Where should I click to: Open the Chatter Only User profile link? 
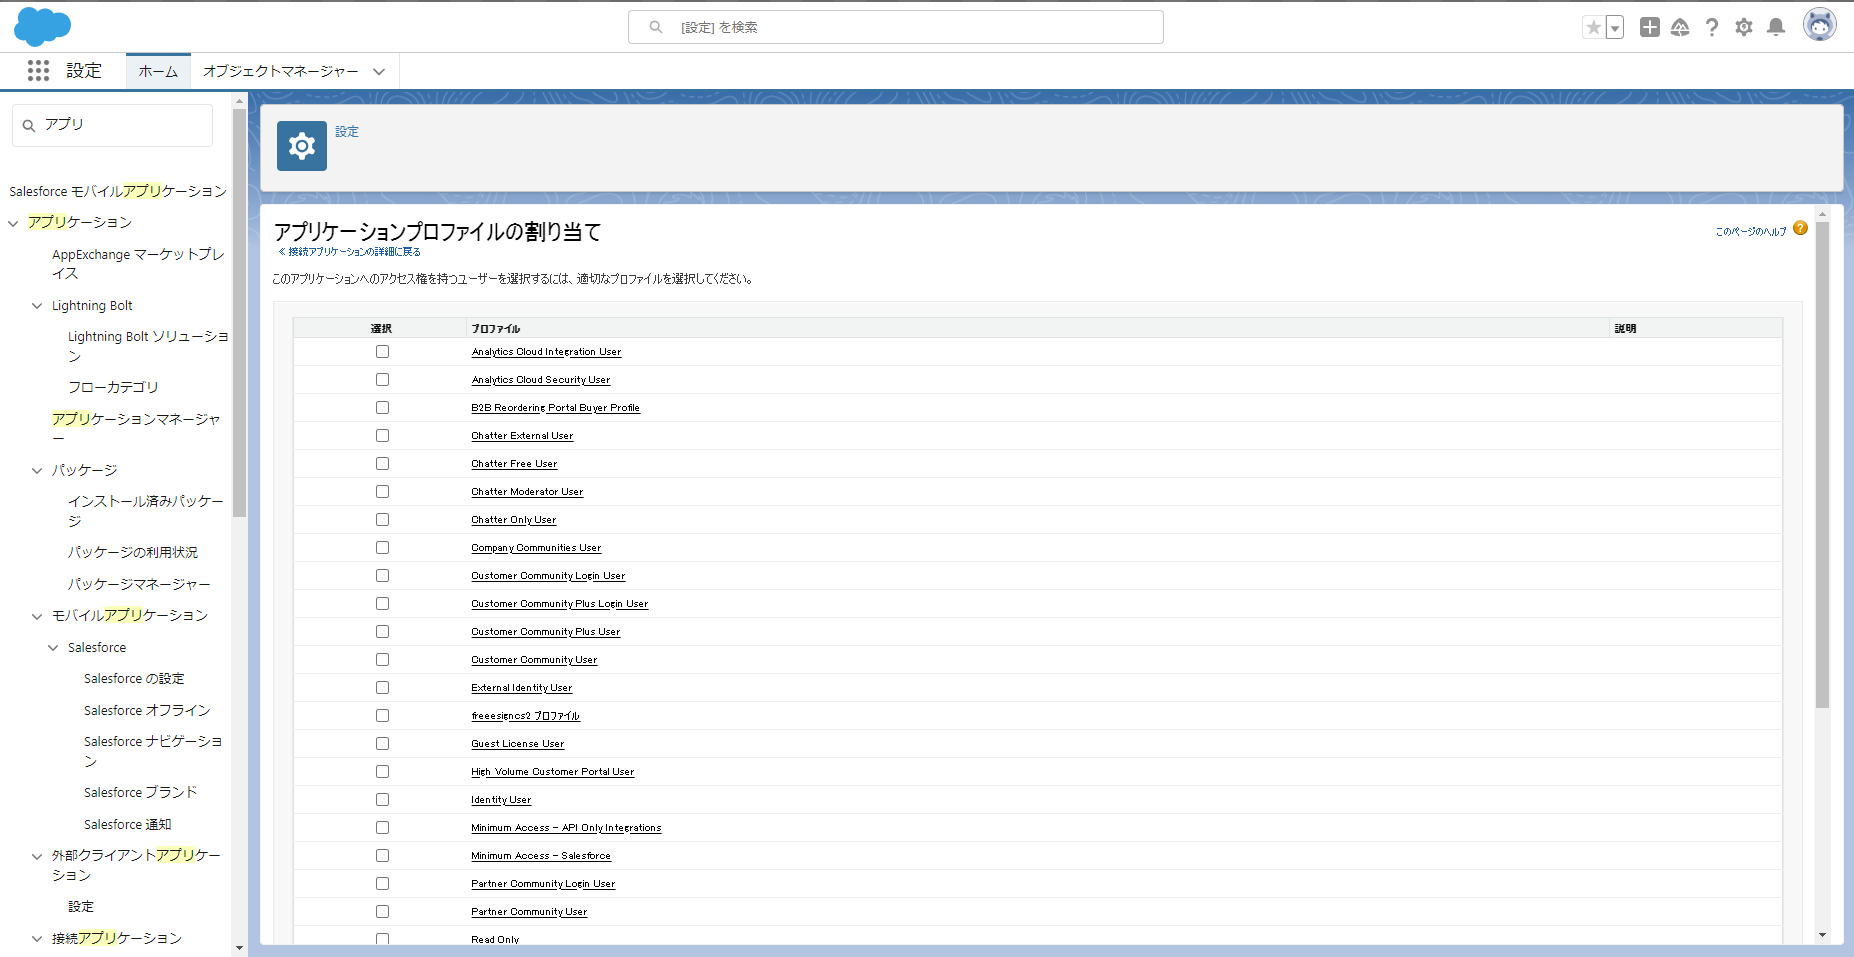(514, 520)
